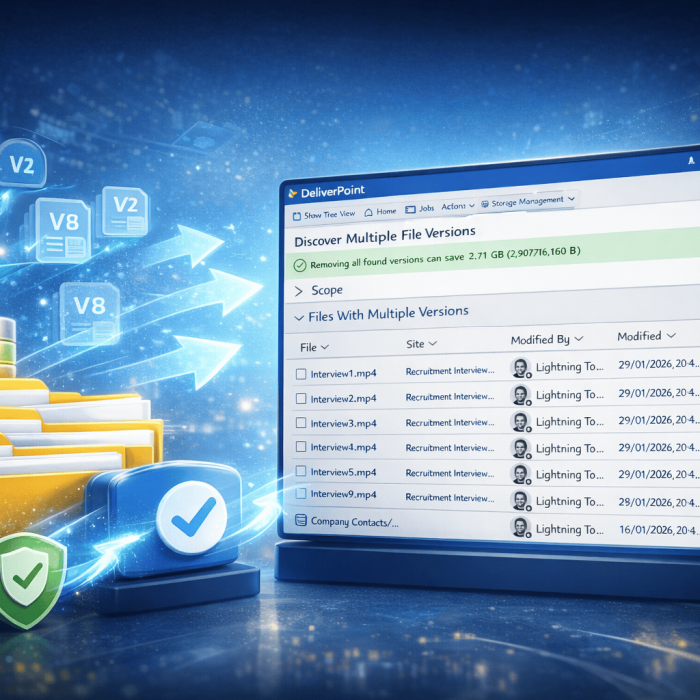This screenshot has width=700, height=700.
Task: Open the Modified column header dropdown
Action: 646,336
